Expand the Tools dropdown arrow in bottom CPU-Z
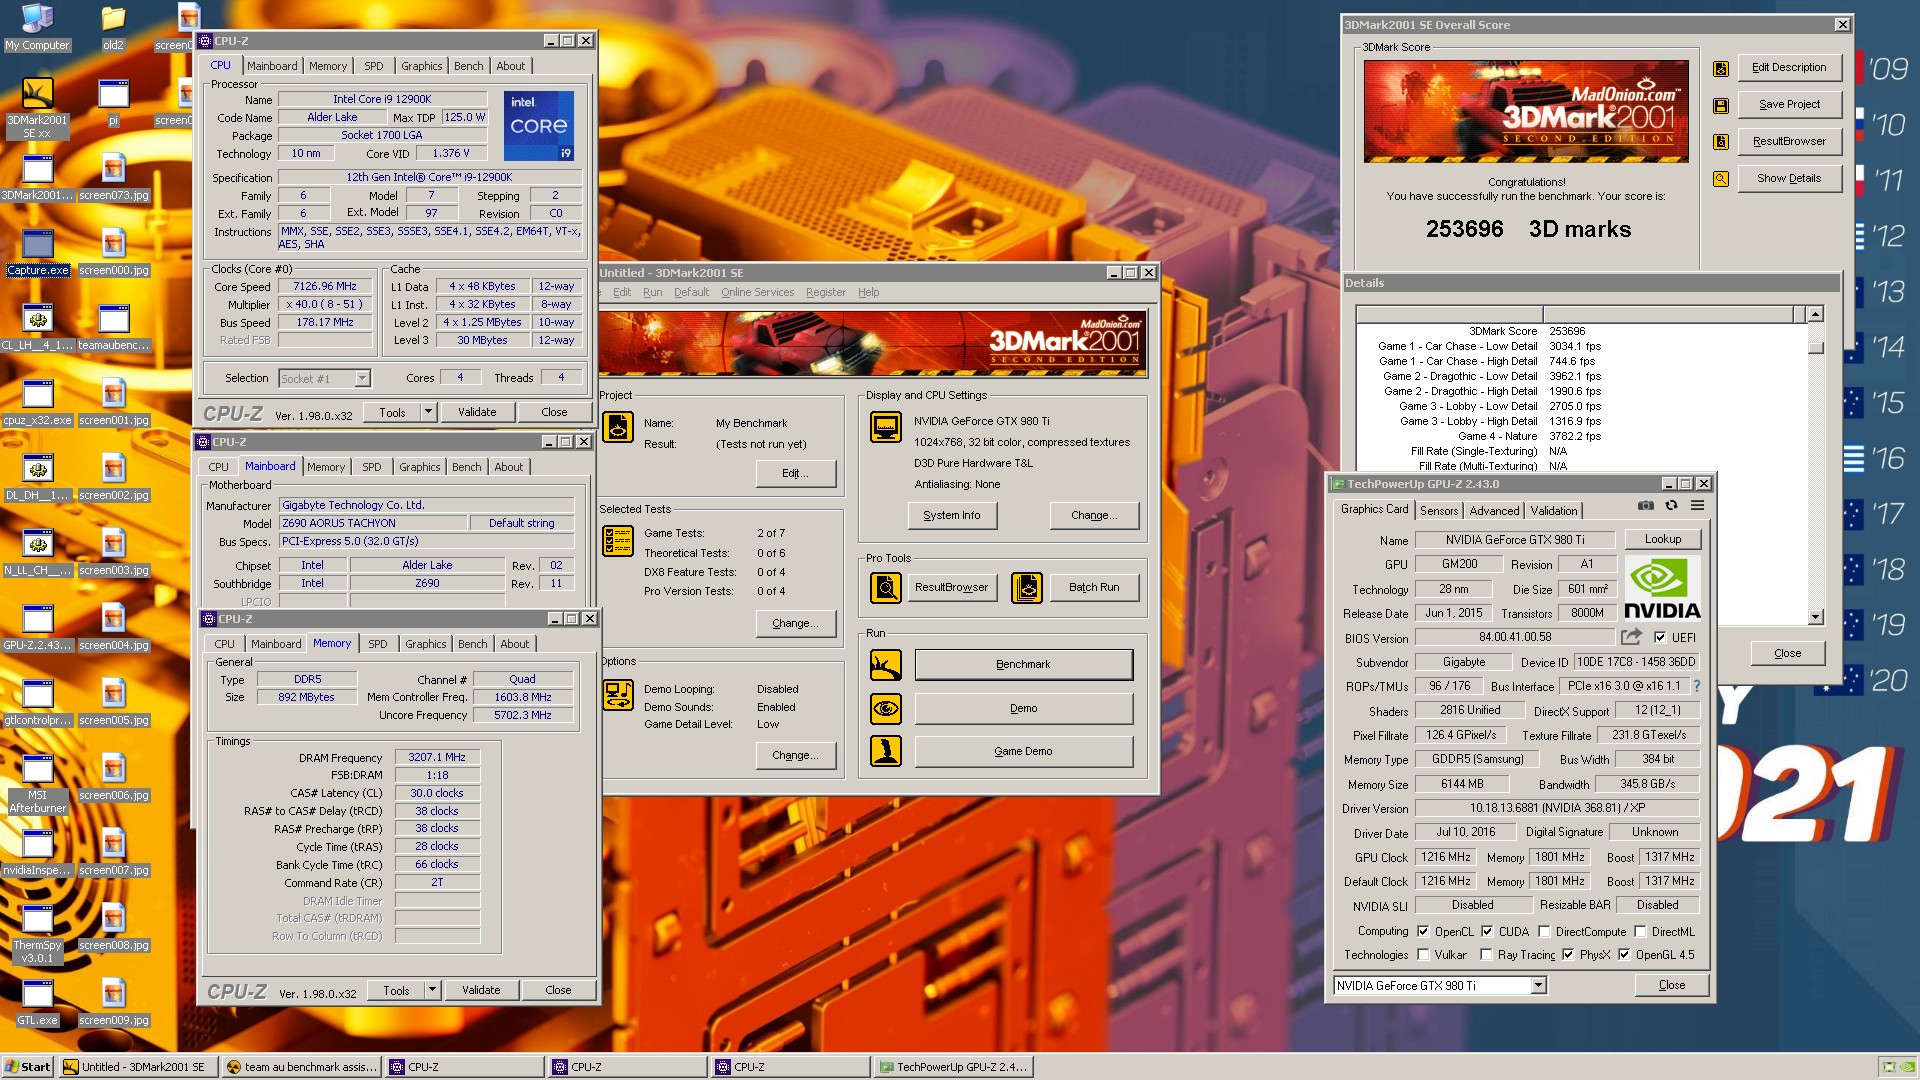This screenshot has width=1920, height=1080. (x=432, y=990)
